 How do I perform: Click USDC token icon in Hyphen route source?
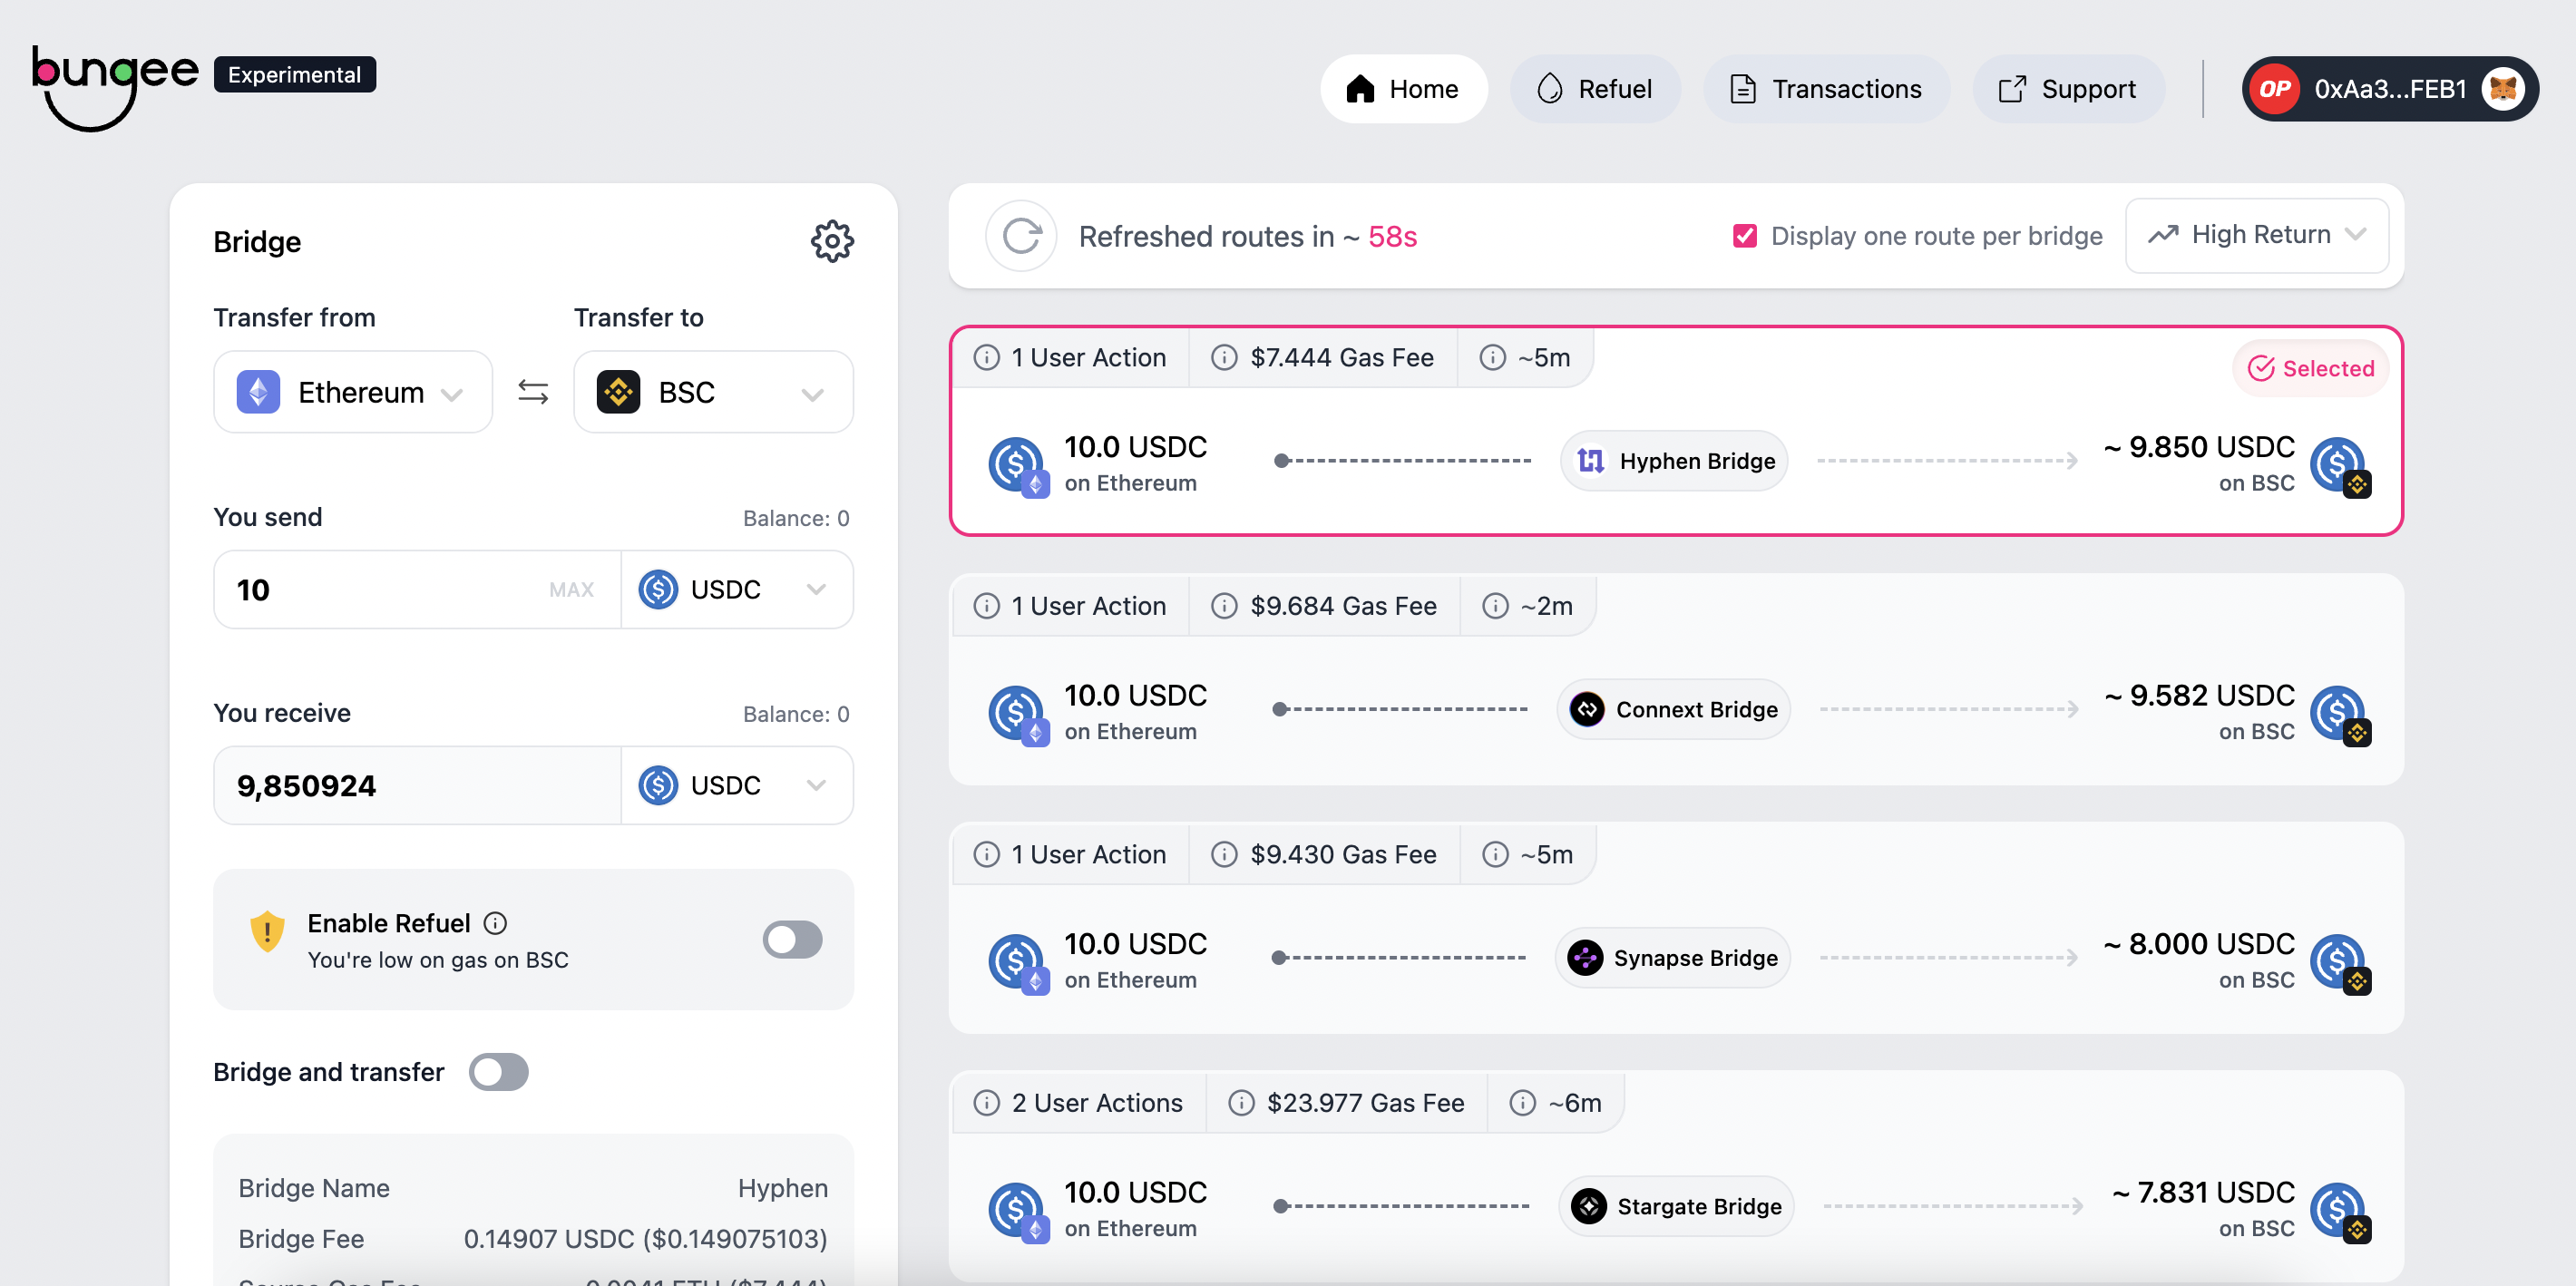(x=1018, y=466)
